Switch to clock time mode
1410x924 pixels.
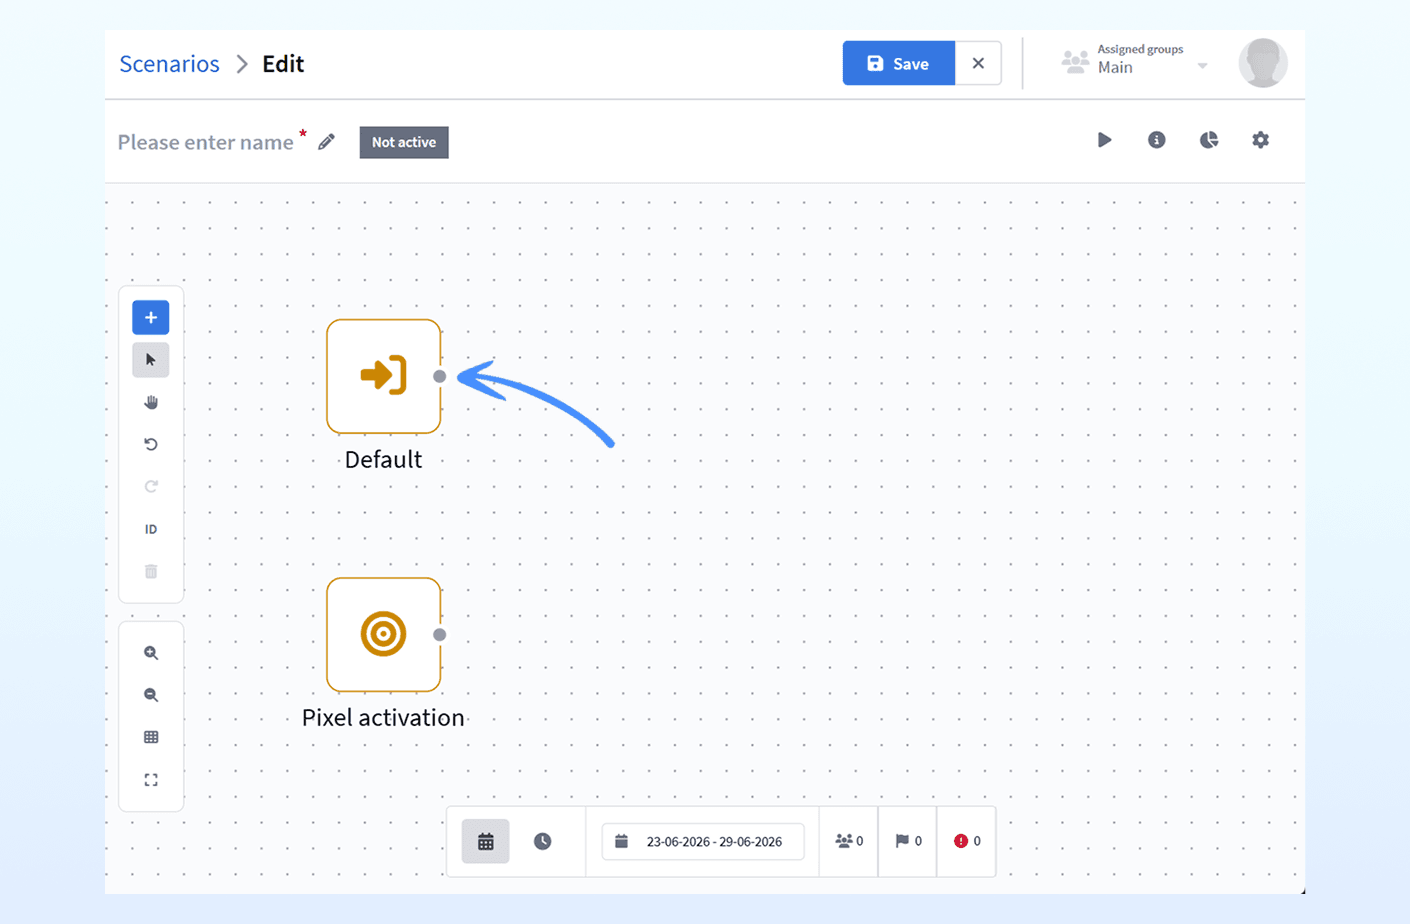click(543, 841)
